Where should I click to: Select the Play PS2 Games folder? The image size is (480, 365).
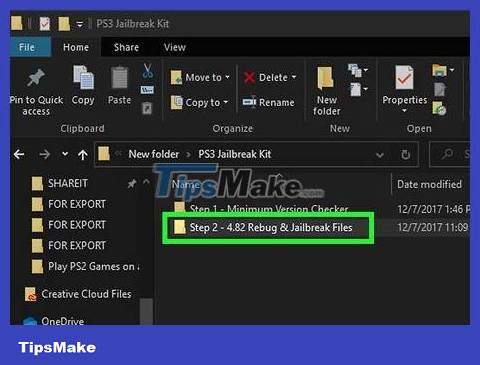(86, 266)
